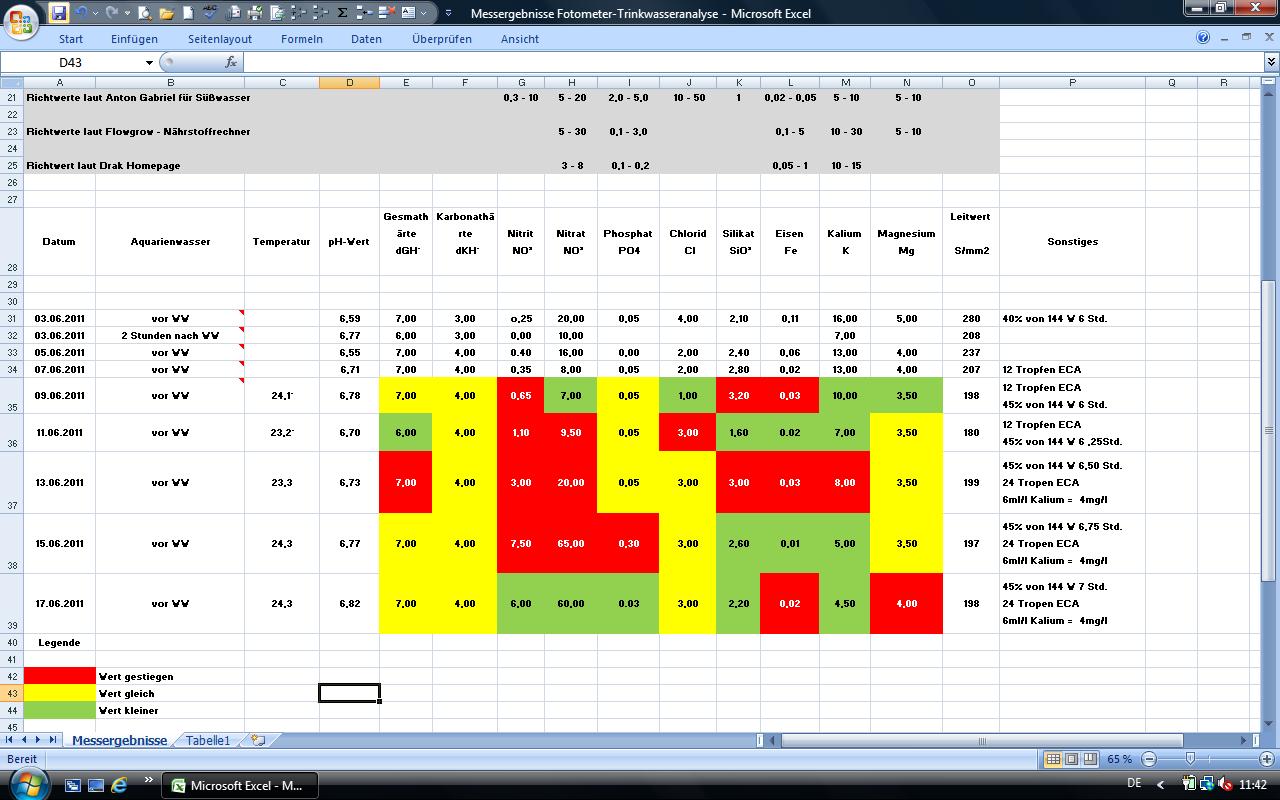Open file with the folder icon

pos(166,13)
